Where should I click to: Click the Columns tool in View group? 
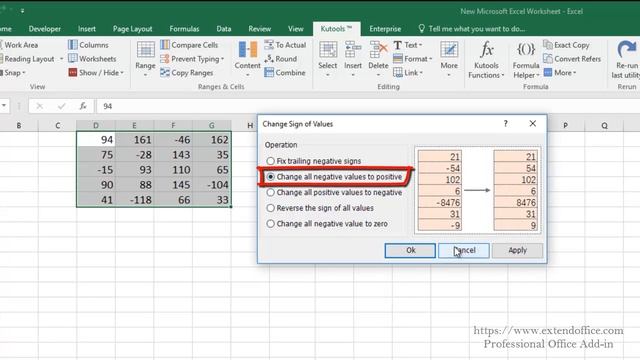(x=88, y=45)
